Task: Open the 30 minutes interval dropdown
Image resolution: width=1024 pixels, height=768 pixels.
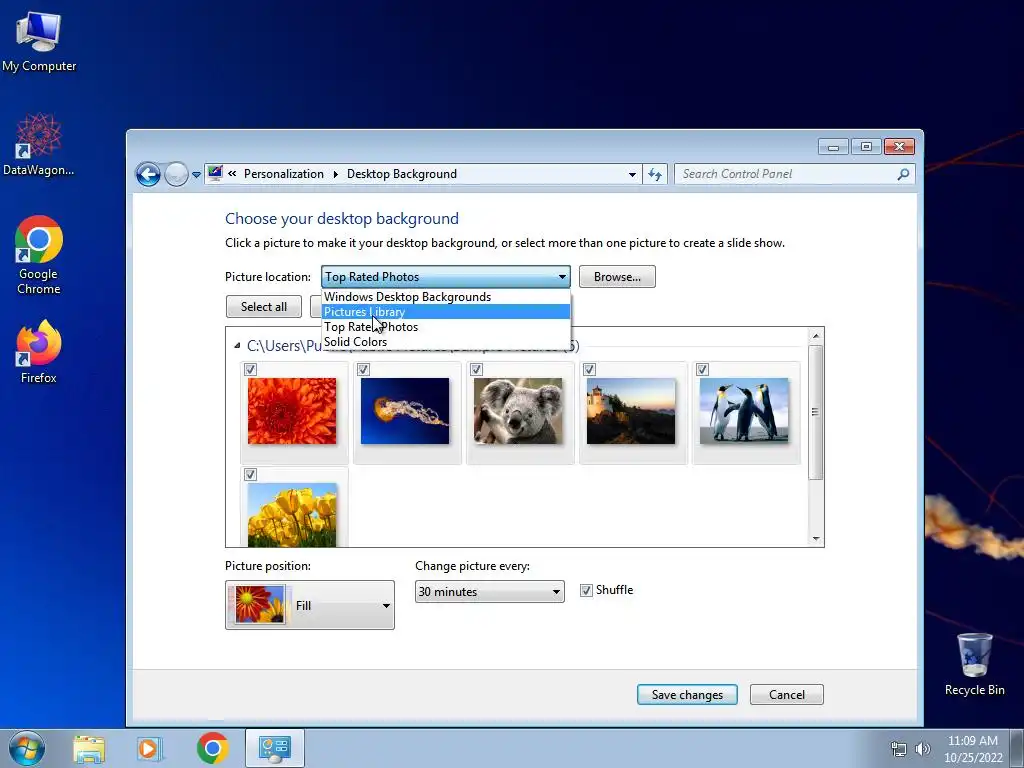Action: click(x=490, y=592)
